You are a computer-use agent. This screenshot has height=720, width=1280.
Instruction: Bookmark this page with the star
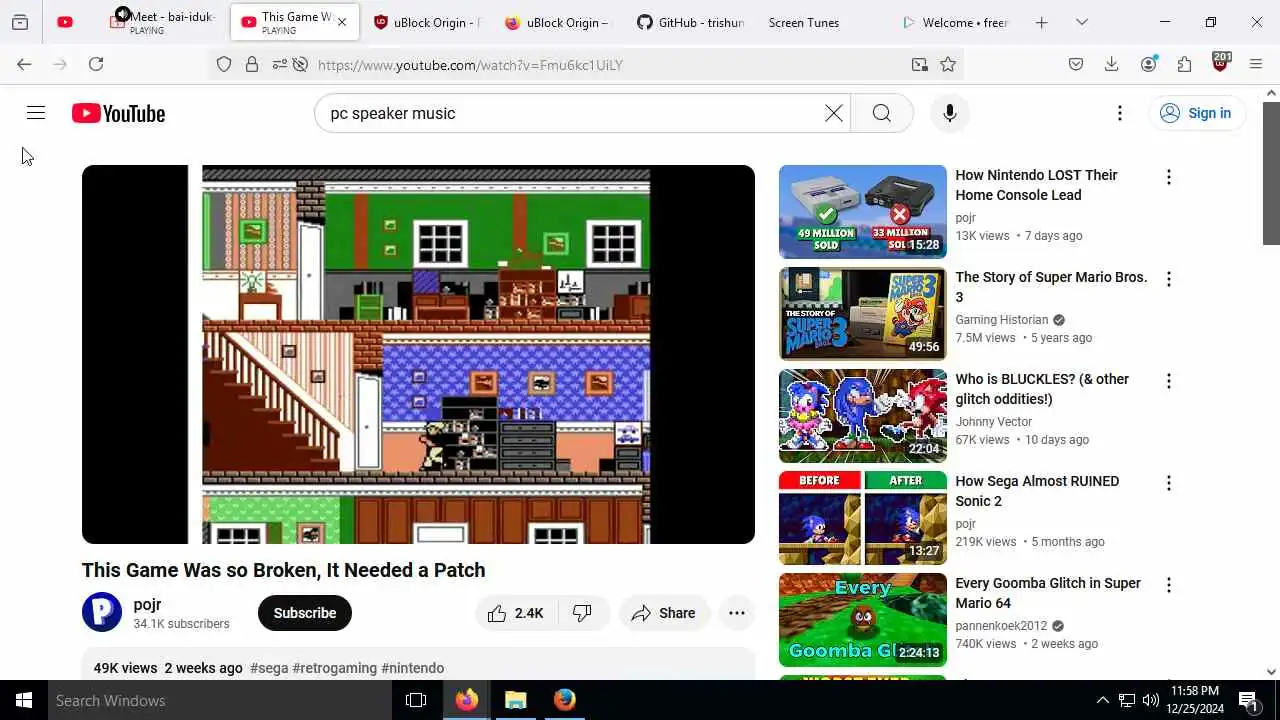(x=948, y=65)
